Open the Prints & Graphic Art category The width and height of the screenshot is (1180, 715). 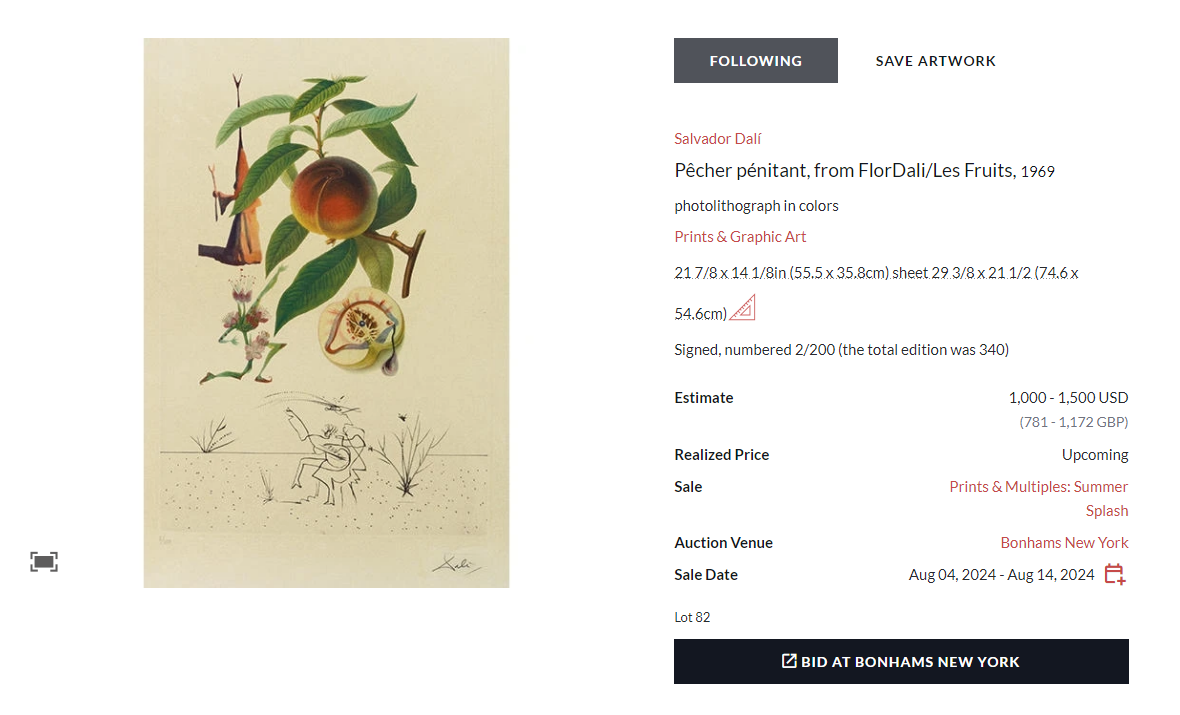[740, 237]
